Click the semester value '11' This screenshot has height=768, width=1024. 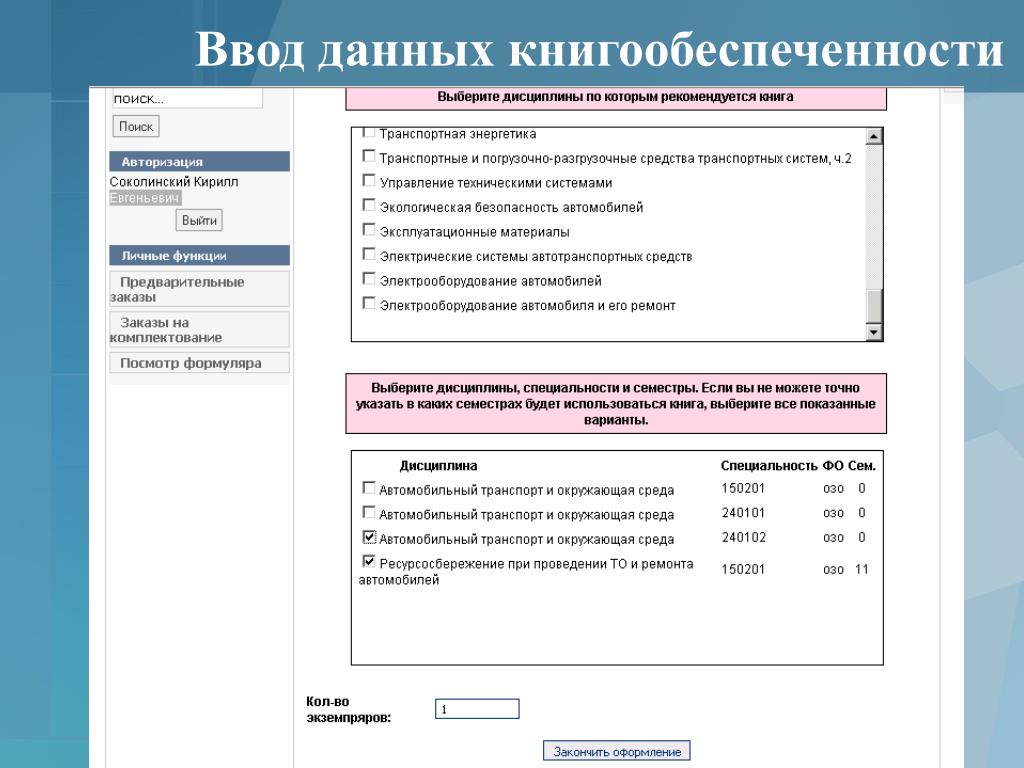(861, 569)
